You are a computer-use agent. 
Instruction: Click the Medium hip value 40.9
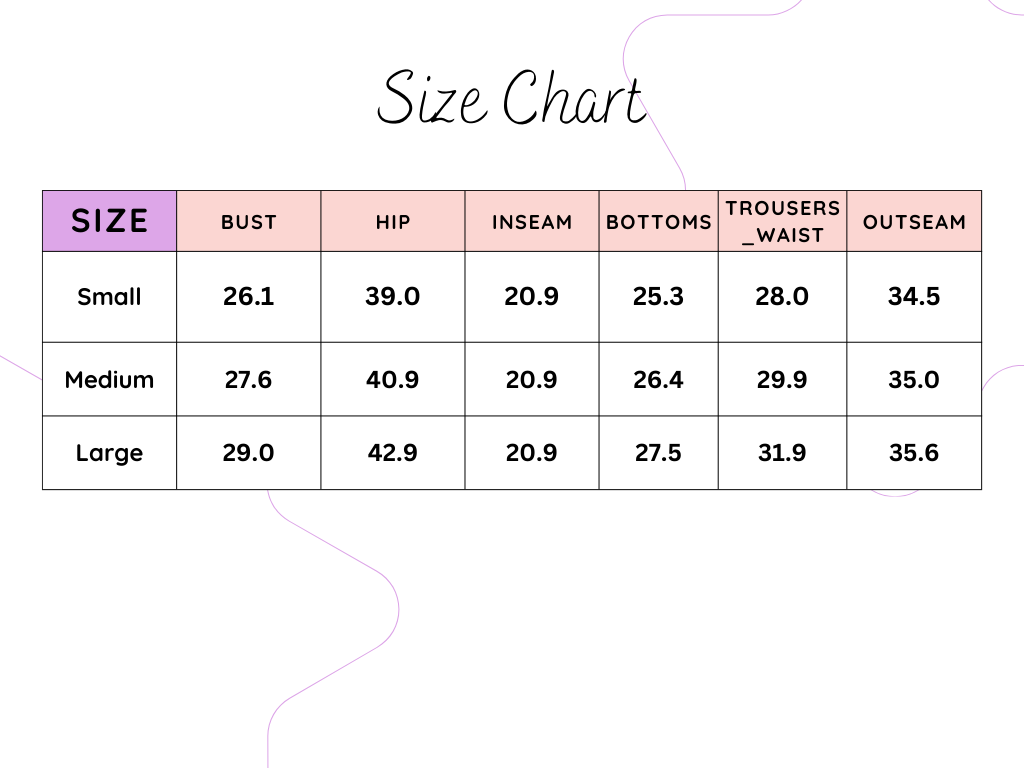[392, 380]
